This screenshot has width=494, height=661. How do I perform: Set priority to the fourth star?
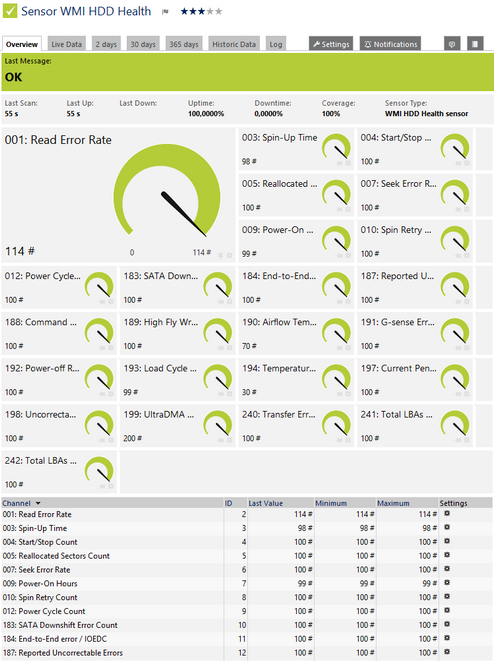210,11
